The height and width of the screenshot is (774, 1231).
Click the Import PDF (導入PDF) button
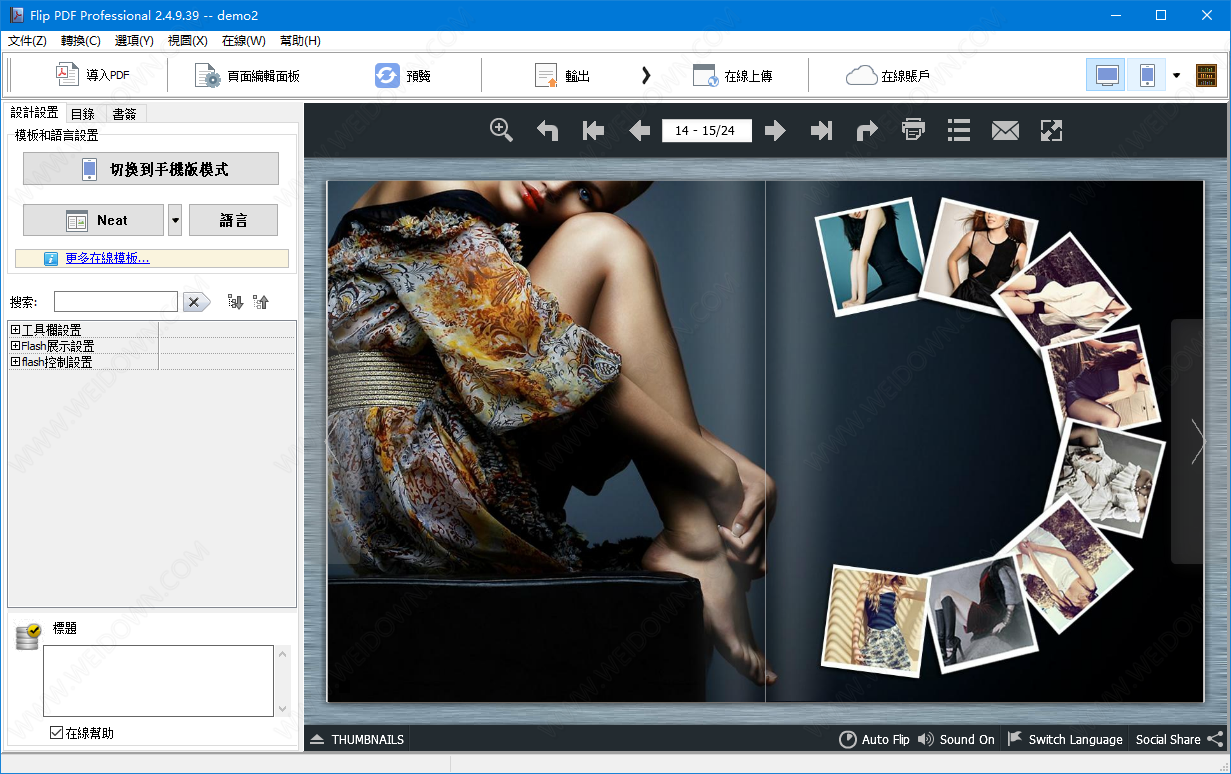[x=92, y=75]
